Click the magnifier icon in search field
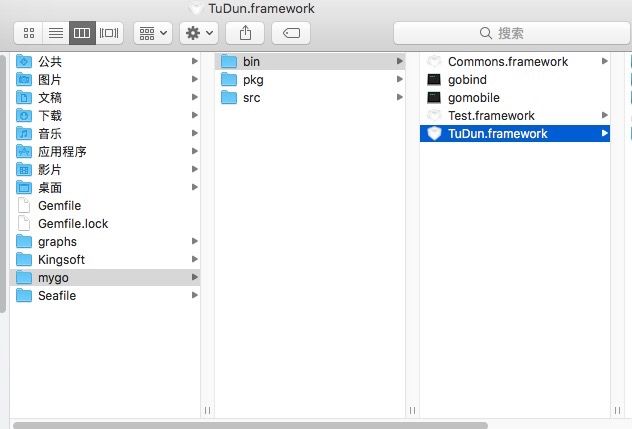Screen dimensions: 632x429 coord(486,33)
